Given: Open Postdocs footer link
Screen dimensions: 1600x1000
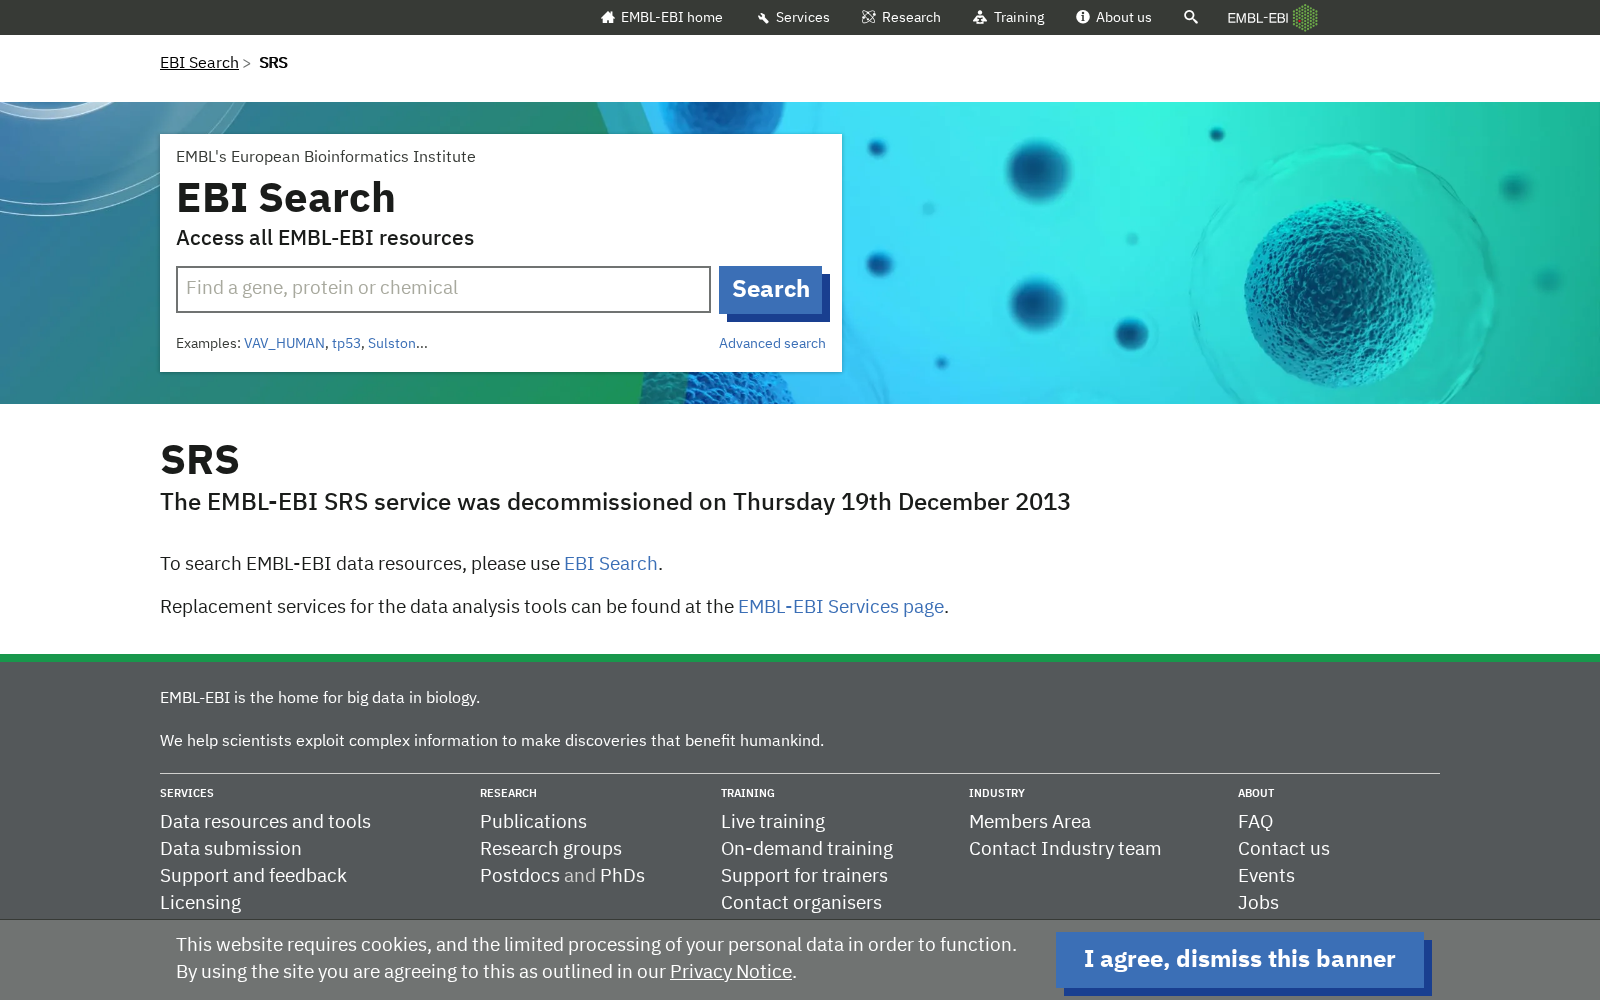Looking at the screenshot, I should pyautogui.click(x=520, y=876).
